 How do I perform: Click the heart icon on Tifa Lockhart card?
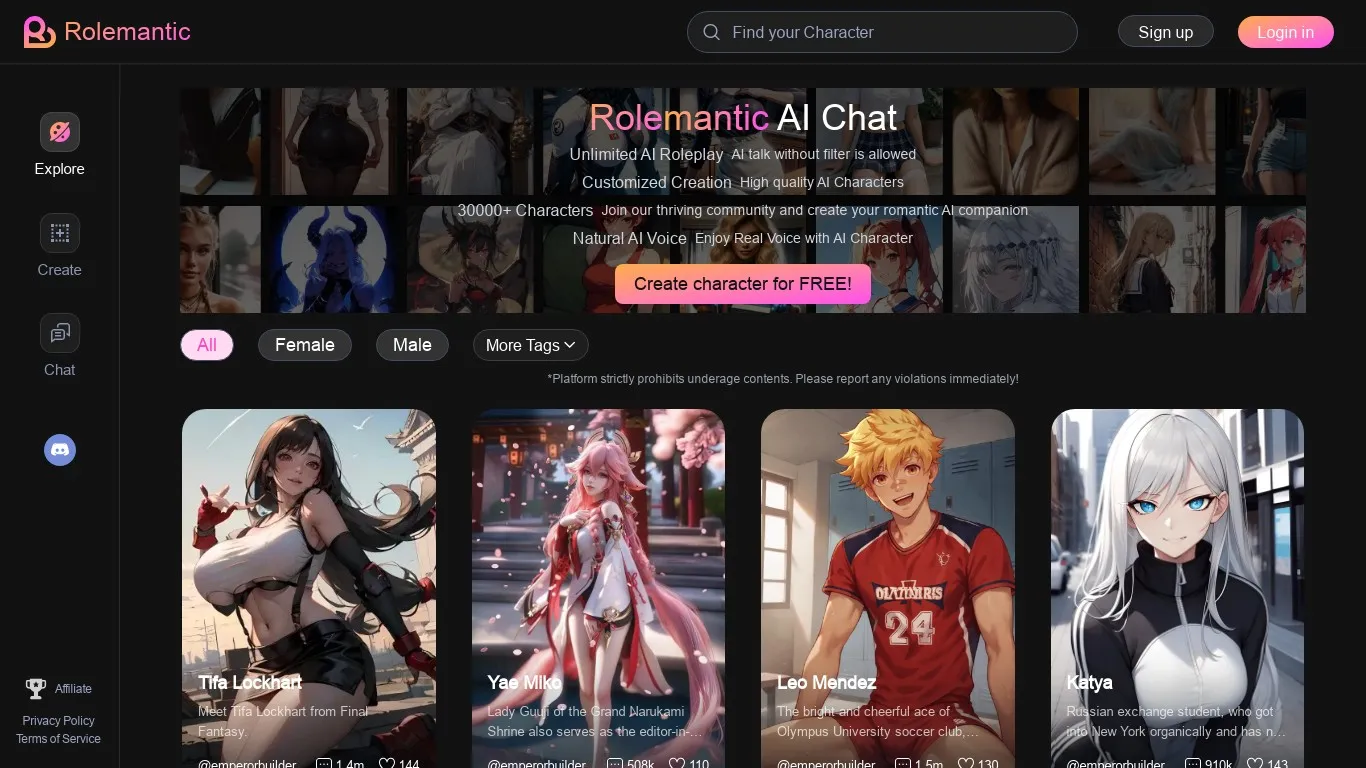click(x=385, y=763)
